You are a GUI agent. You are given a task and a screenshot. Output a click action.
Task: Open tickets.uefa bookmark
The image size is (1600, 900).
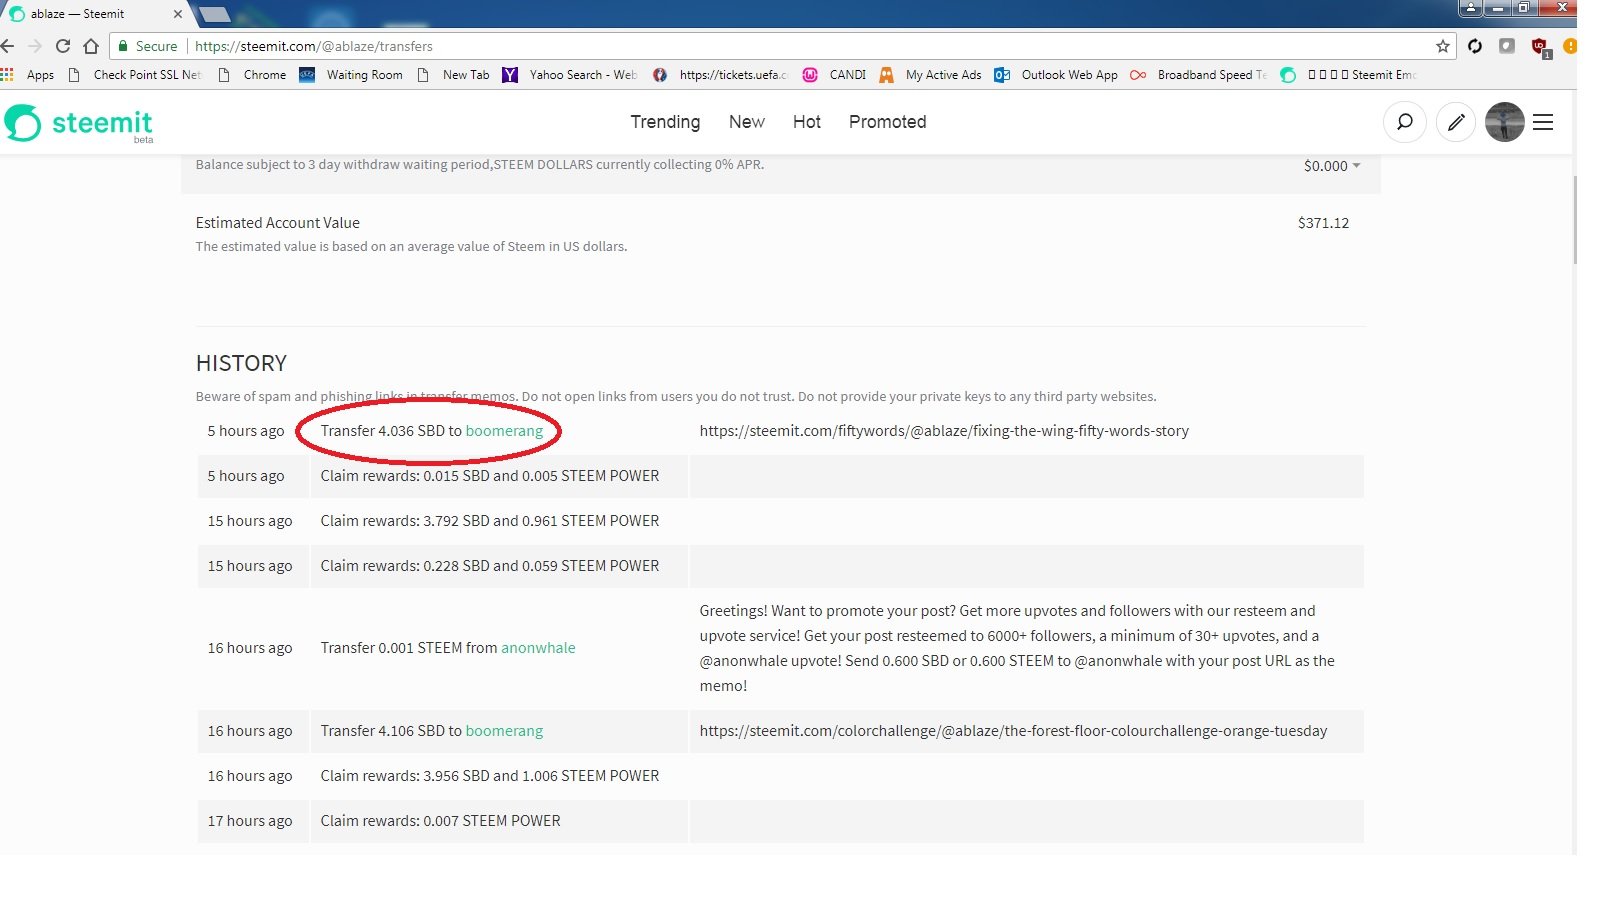(x=720, y=75)
